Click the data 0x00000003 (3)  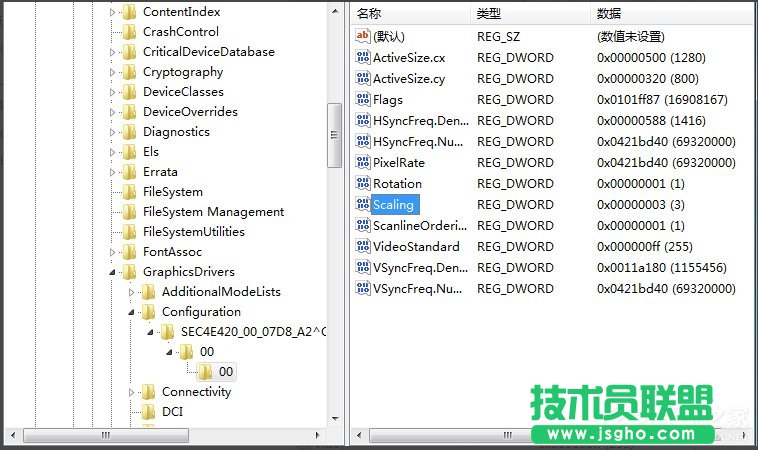(641, 204)
